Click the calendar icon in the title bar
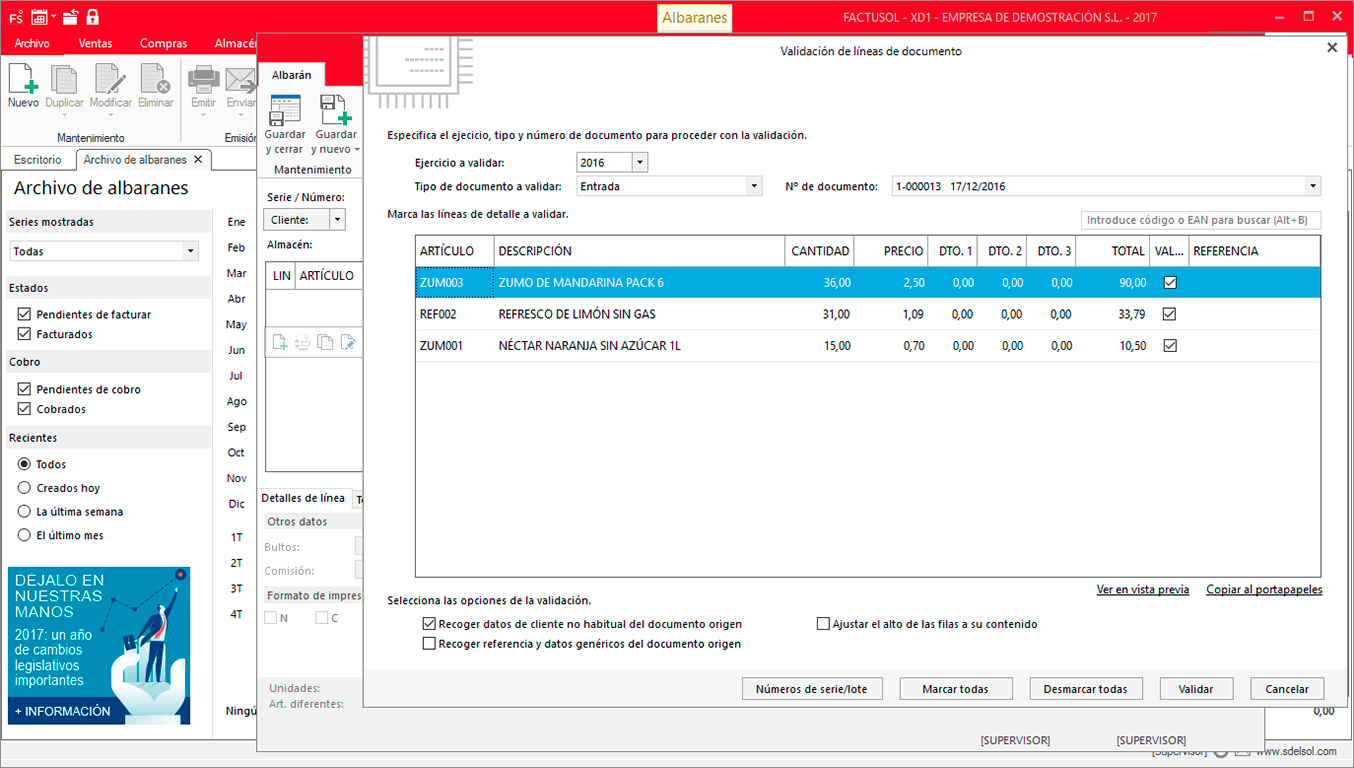 [40, 16]
